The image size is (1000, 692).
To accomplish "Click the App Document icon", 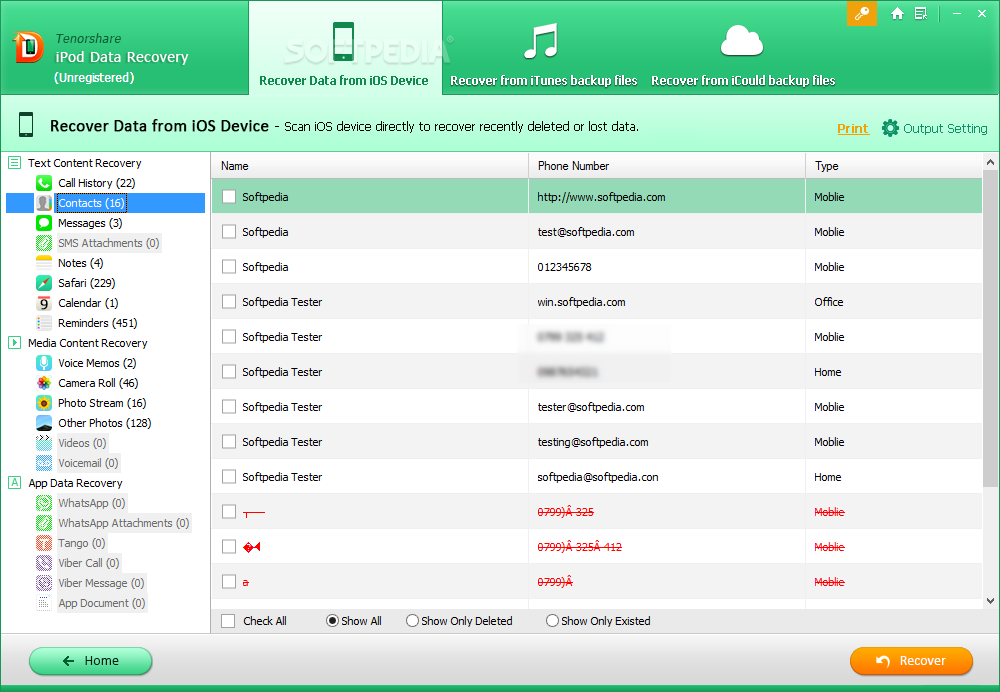I will [x=44, y=603].
